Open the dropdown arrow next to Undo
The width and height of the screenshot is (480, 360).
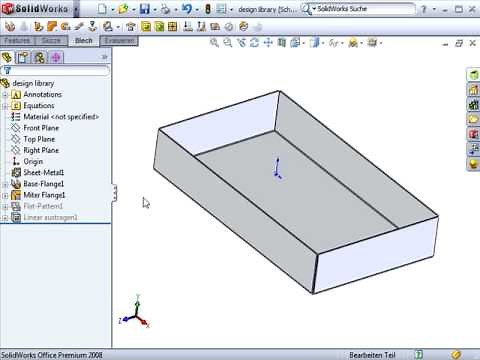197,10
